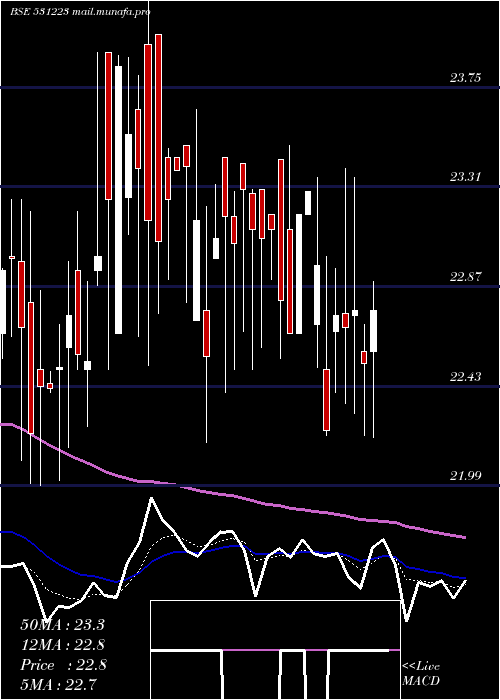The width and height of the screenshot is (500, 700).
Task: Click the 12MA : 22.8 indicator value
Action: coord(62,645)
